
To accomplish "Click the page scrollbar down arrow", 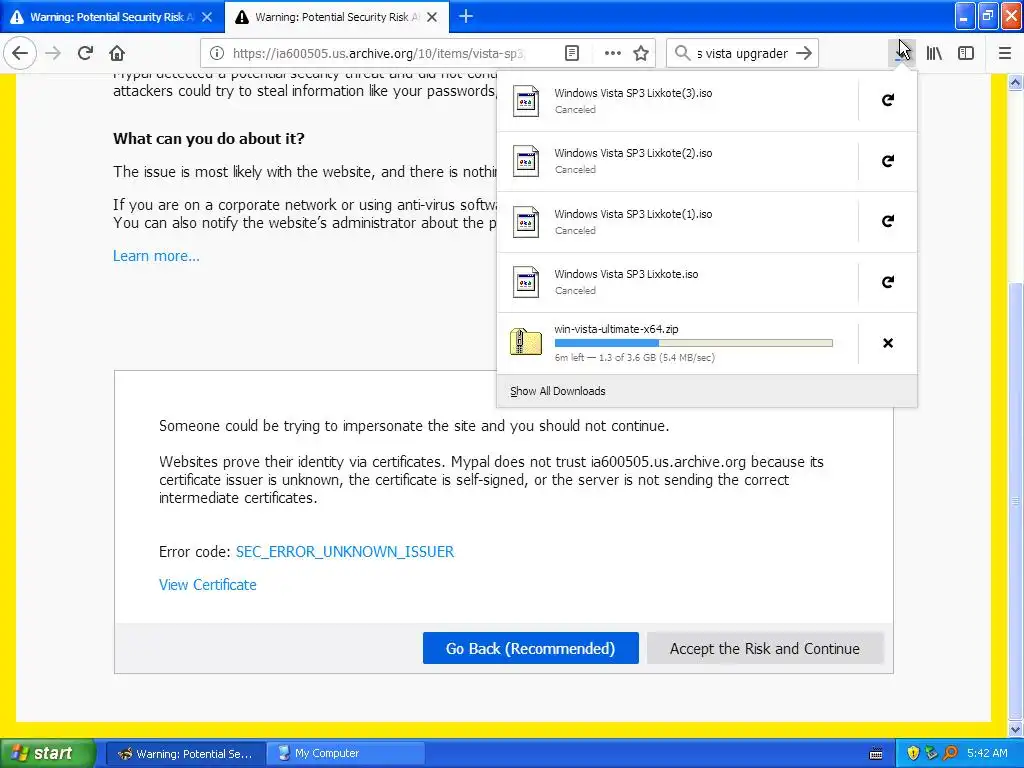I will [x=1016, y=729].
